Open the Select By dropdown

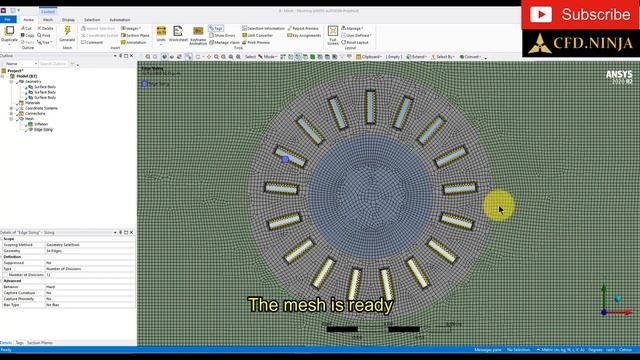pos(443,57)
